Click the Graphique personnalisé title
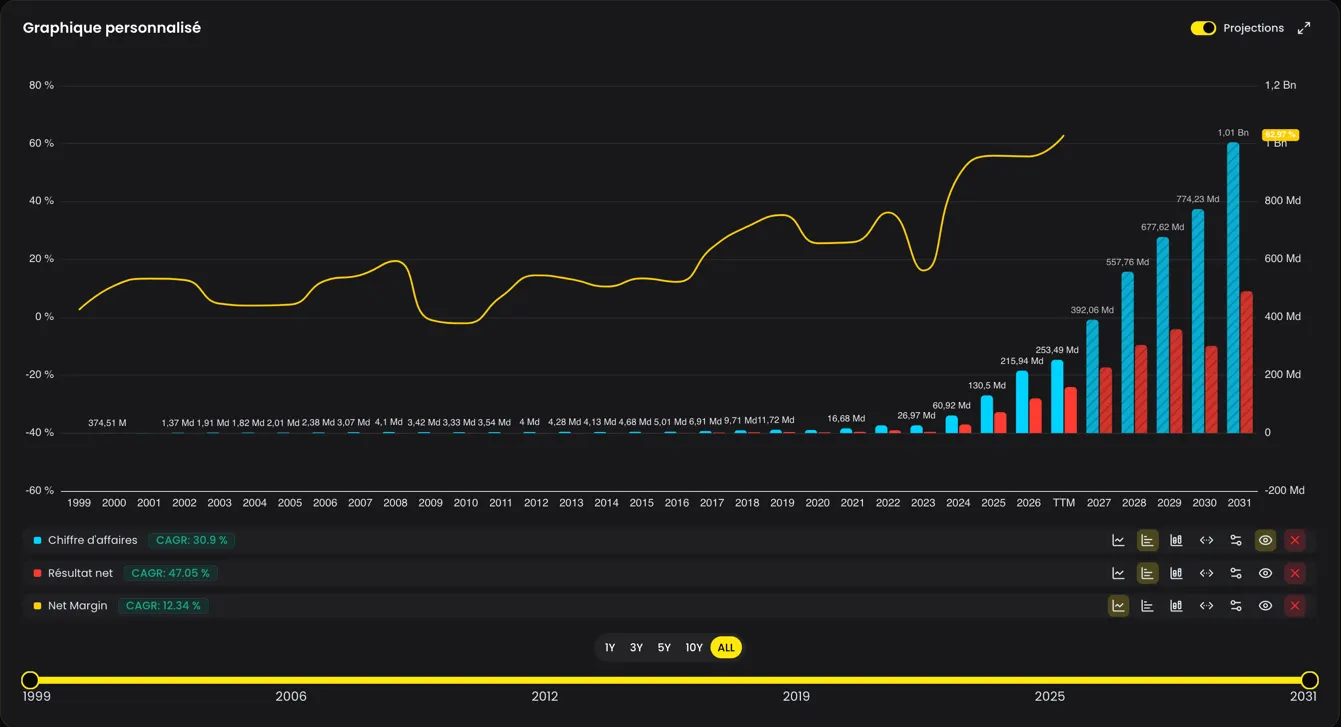The height and width of the screenshot is (727, 1341). click(x=112, y=28)
